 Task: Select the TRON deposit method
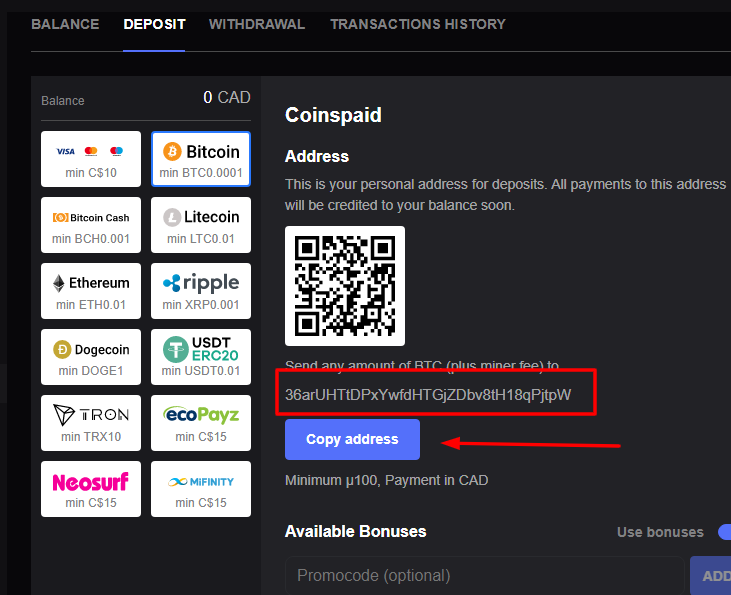point(91,423)
